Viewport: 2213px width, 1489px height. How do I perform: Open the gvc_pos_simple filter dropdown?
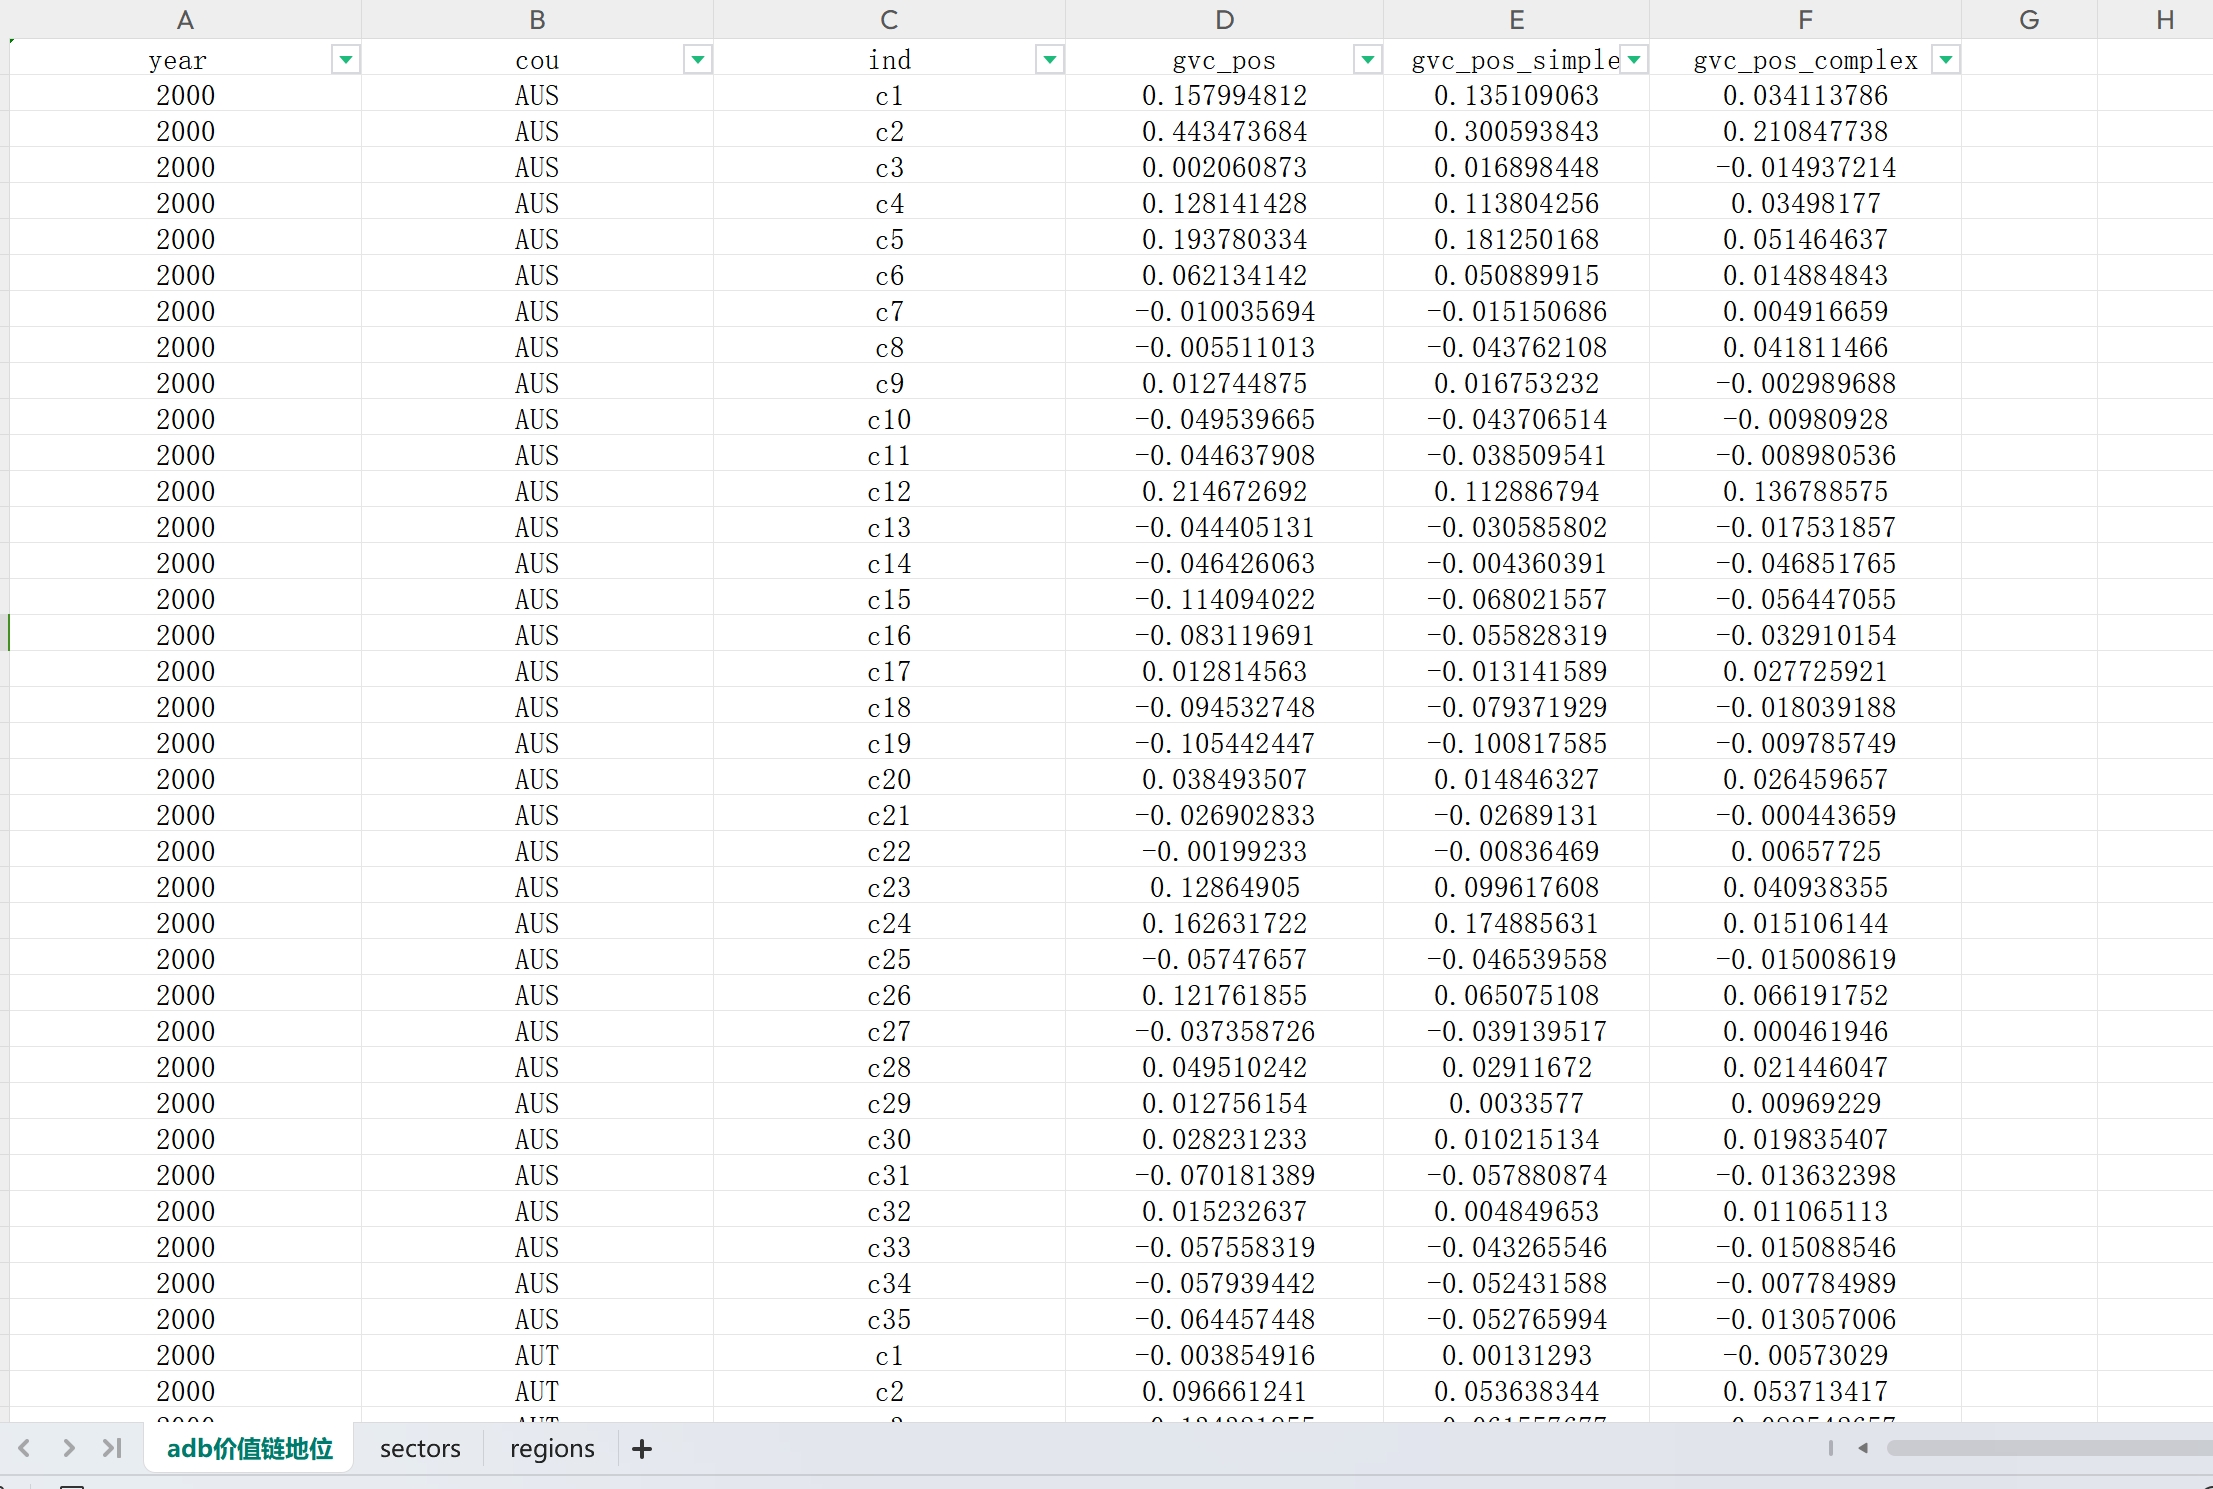pos(1633,60)
